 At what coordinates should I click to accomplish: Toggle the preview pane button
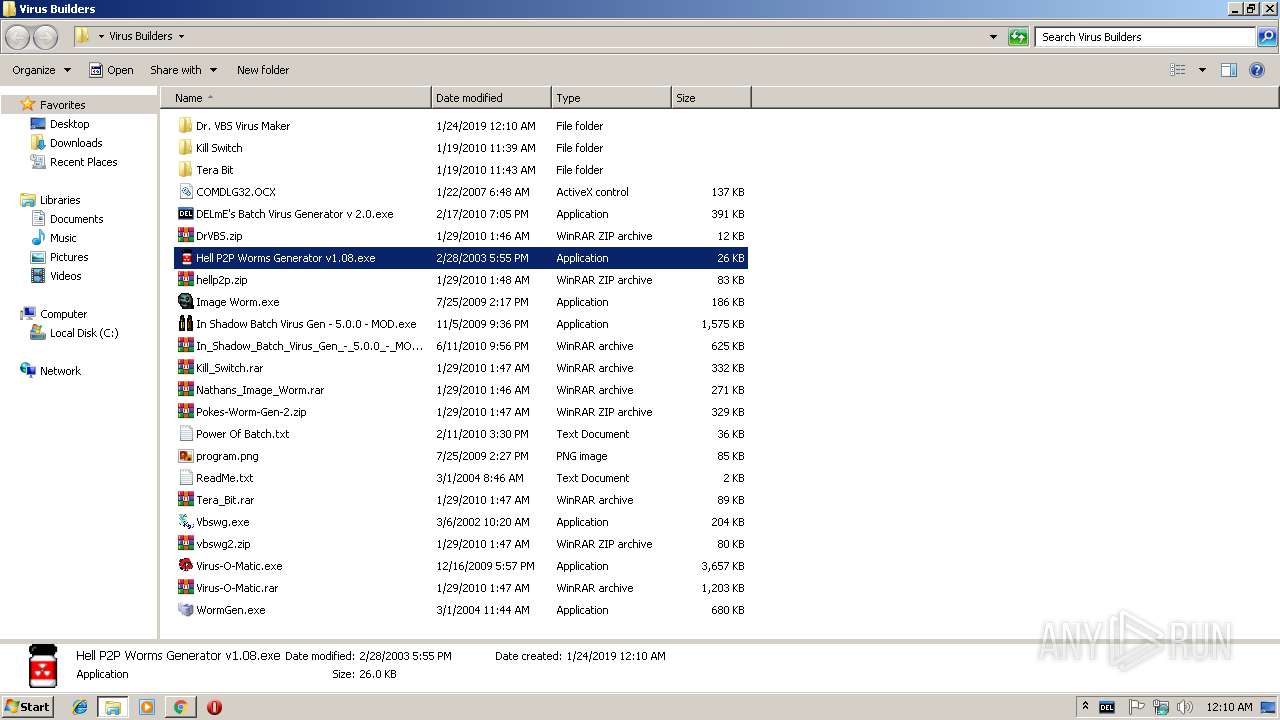pyautogui.click(x=1229, y=70)
